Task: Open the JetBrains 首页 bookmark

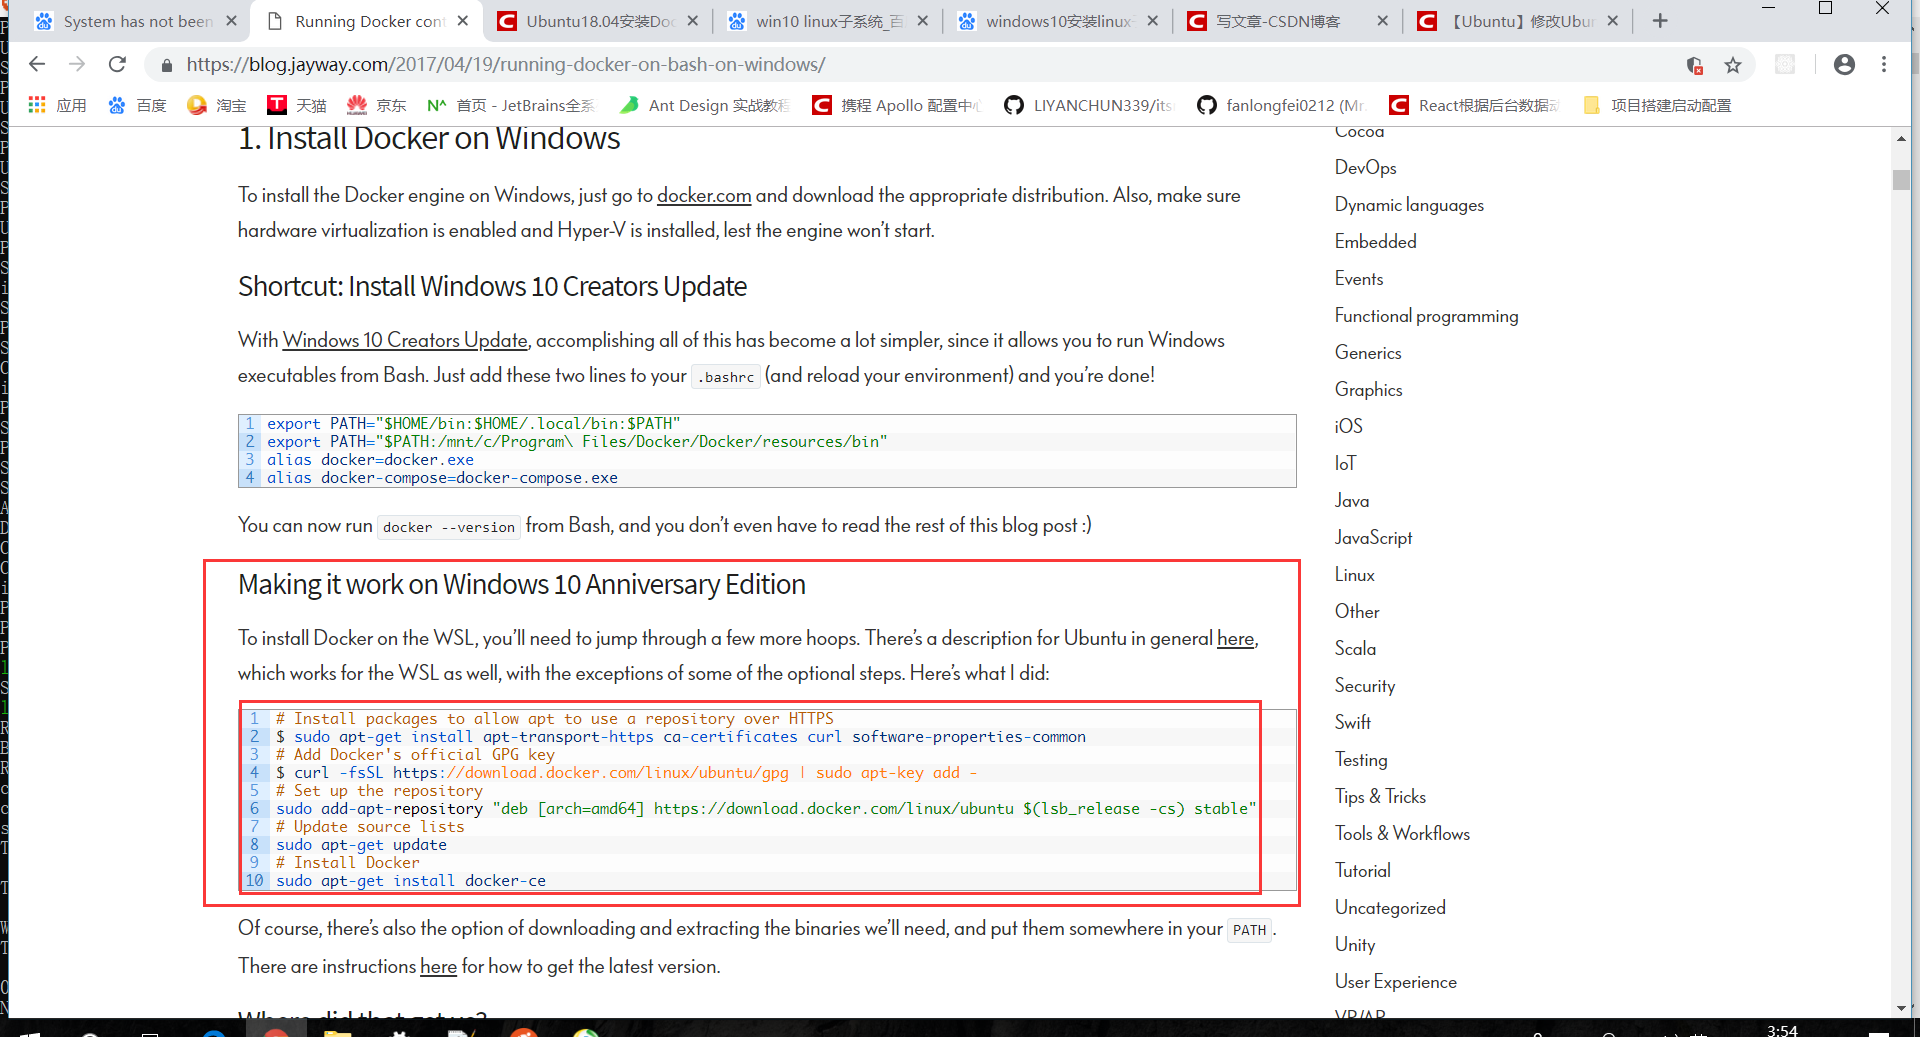Action: [x=511, y=105]
